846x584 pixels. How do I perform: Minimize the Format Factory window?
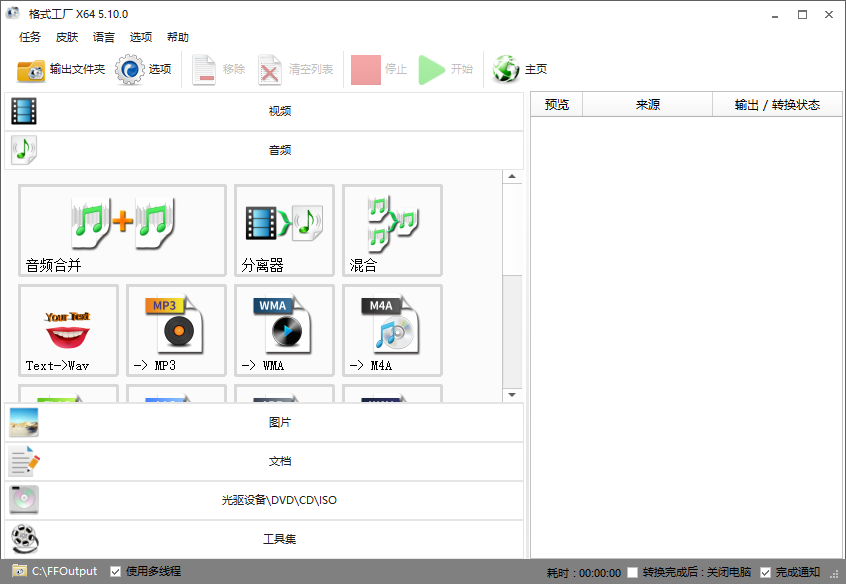coord(775,15)
